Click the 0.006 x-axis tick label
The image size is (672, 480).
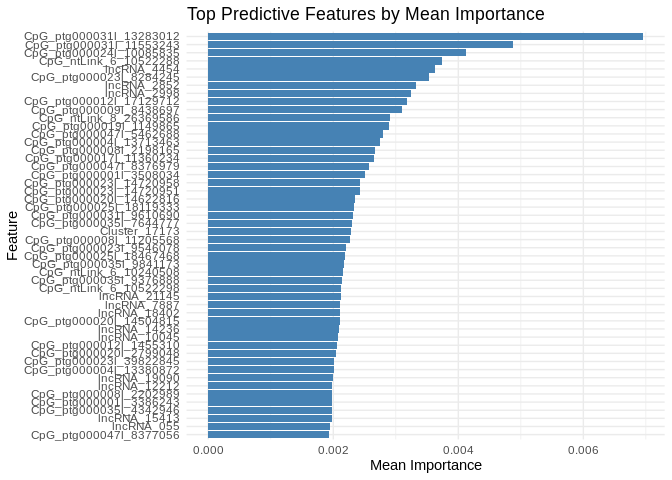[x=583, y=452]
